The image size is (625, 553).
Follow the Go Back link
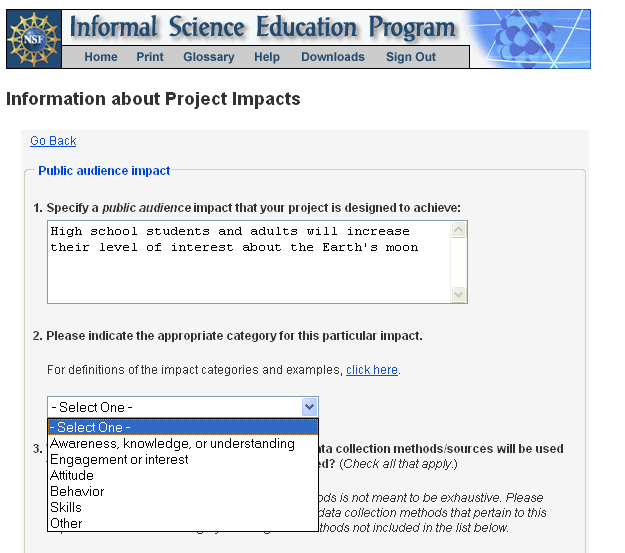pos(53,141)
